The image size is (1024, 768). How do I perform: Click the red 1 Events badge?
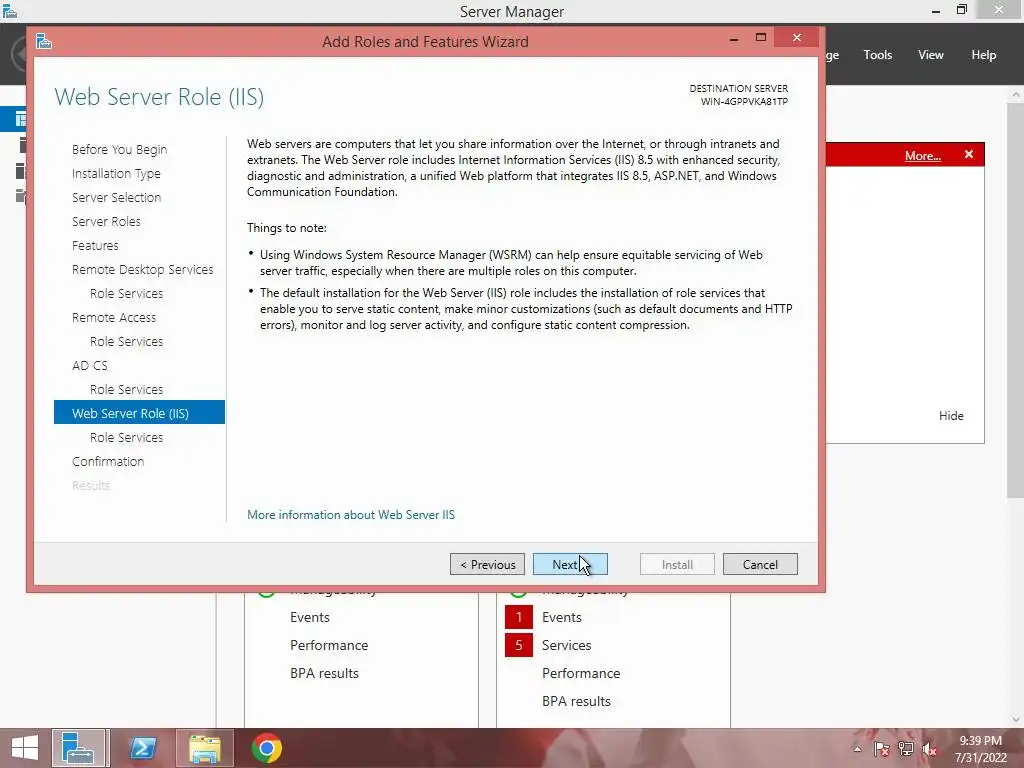pos(519,617)
